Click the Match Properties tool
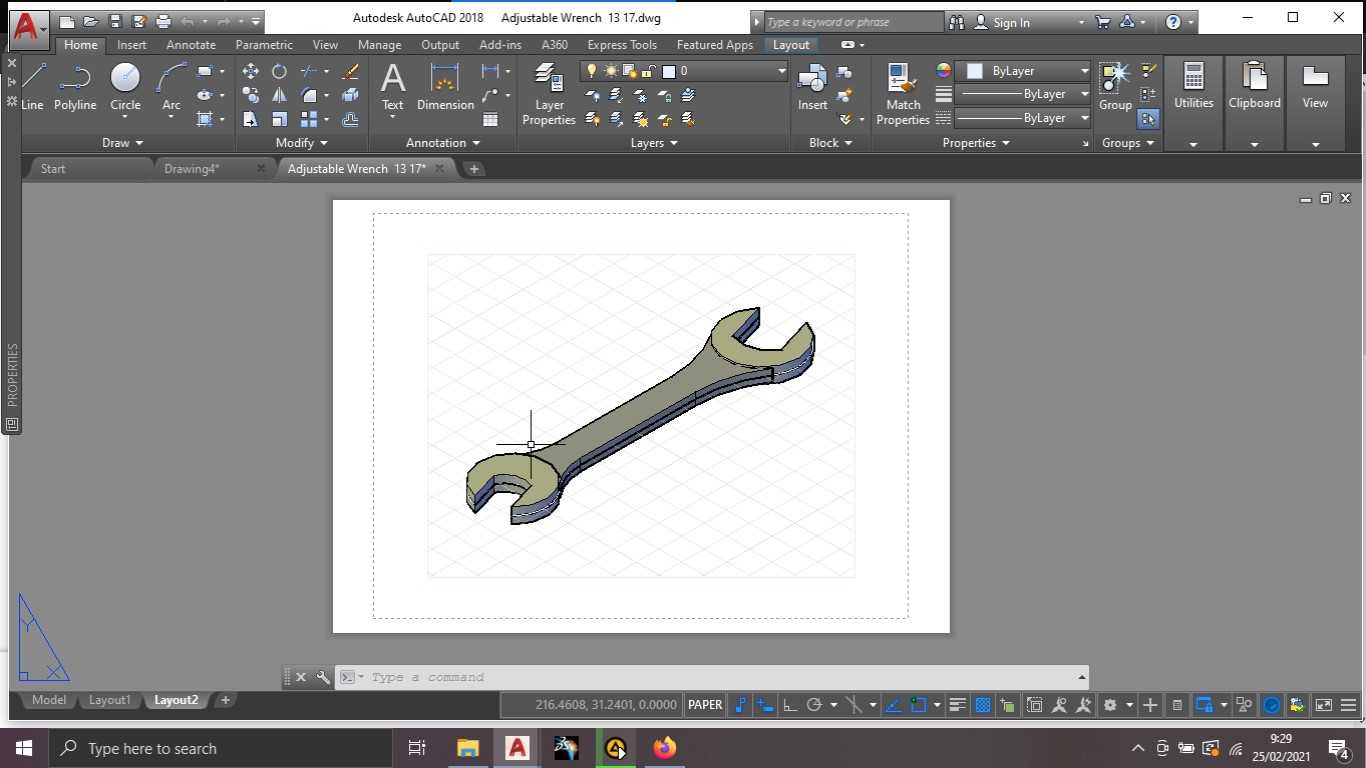The image size is (1366, 768). [903, 94]
